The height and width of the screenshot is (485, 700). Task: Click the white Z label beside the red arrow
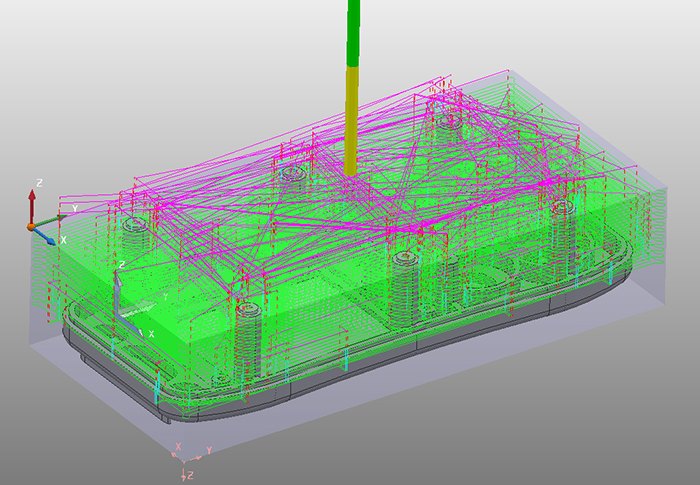pos(39,183)
